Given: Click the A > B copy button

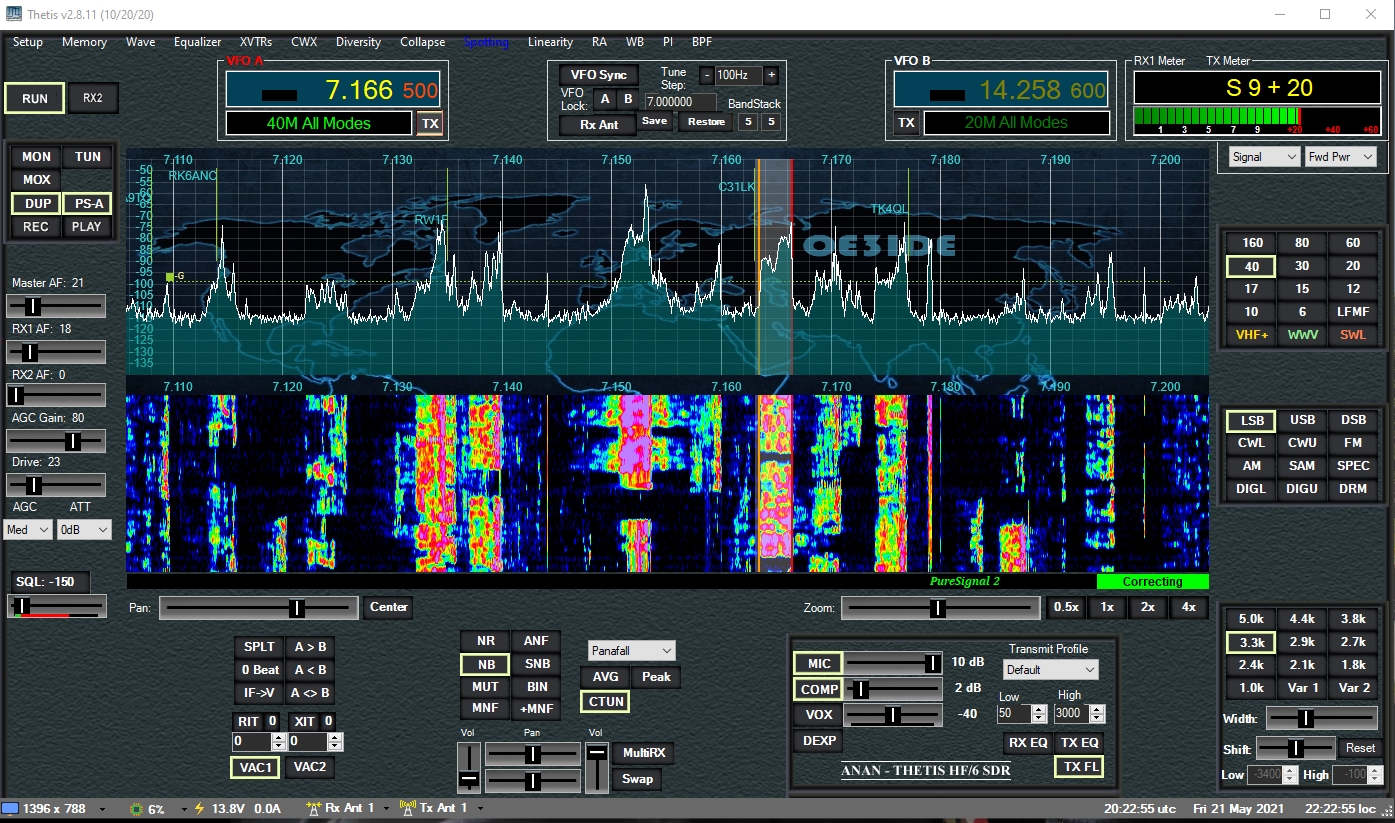Looking at the screenshot, I should click(x=308, y=647).
